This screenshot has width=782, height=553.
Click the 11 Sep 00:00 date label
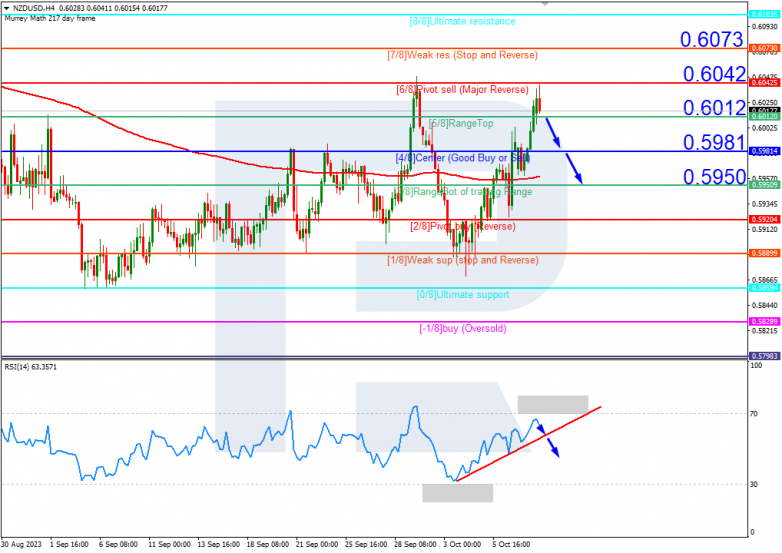(169, 545)
